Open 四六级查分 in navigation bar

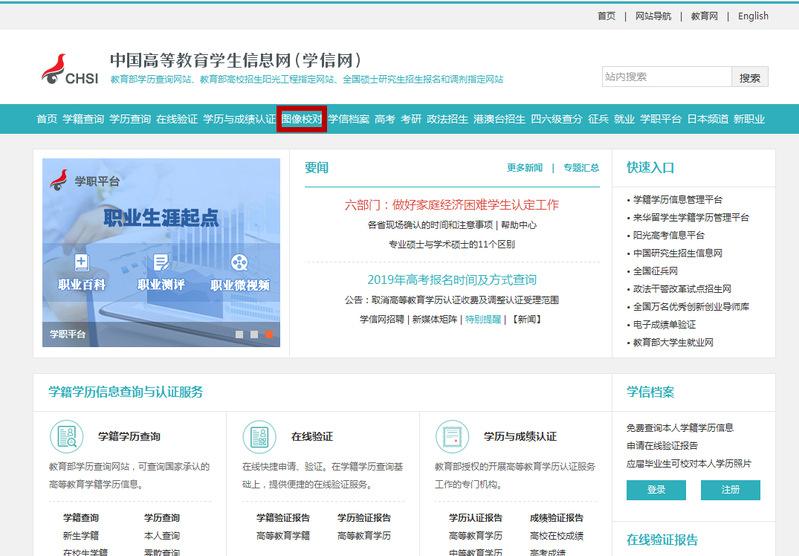coord(556,119)
